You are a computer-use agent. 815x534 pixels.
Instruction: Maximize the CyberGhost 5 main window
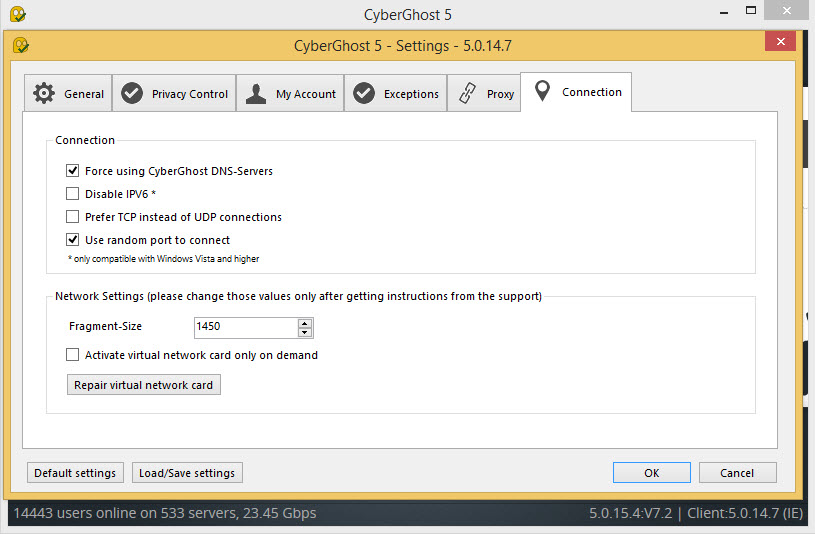pyautogui.click(x=751, y=10)
